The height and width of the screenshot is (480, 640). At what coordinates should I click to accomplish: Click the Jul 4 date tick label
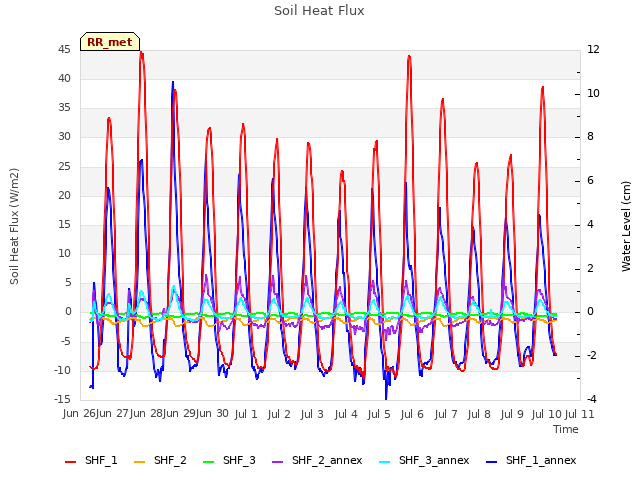[x=346, y=414]
